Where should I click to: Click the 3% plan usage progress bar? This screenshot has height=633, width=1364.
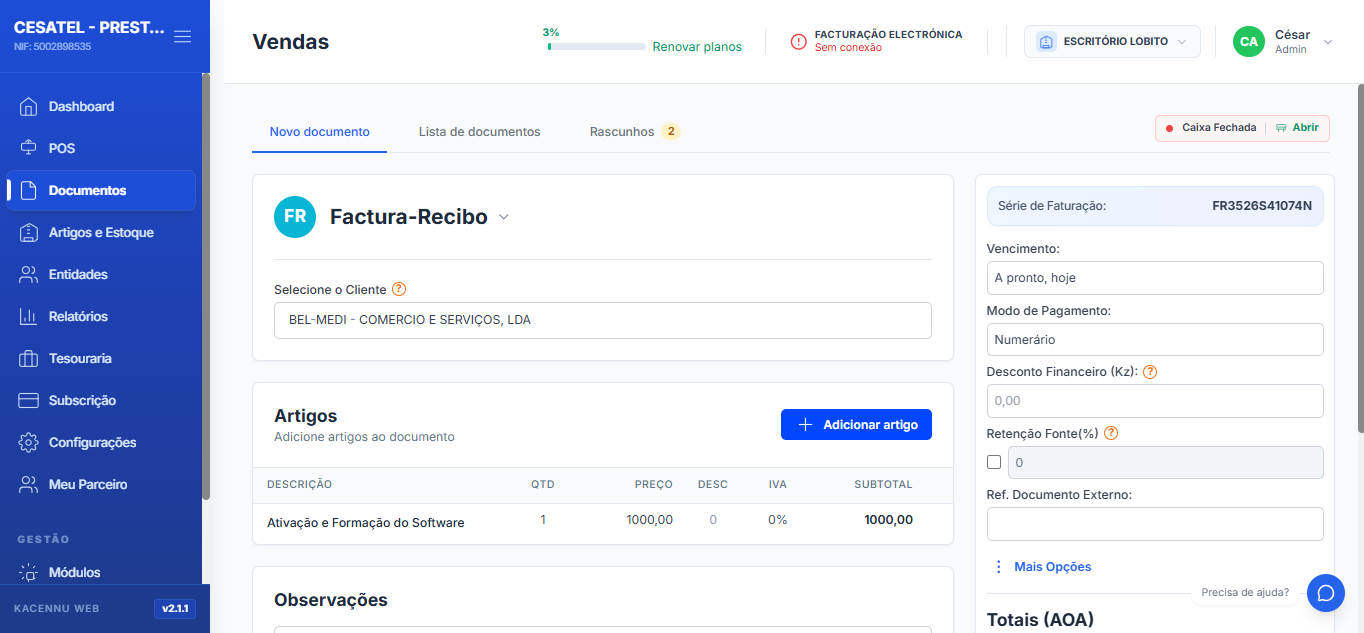(596, 46)
